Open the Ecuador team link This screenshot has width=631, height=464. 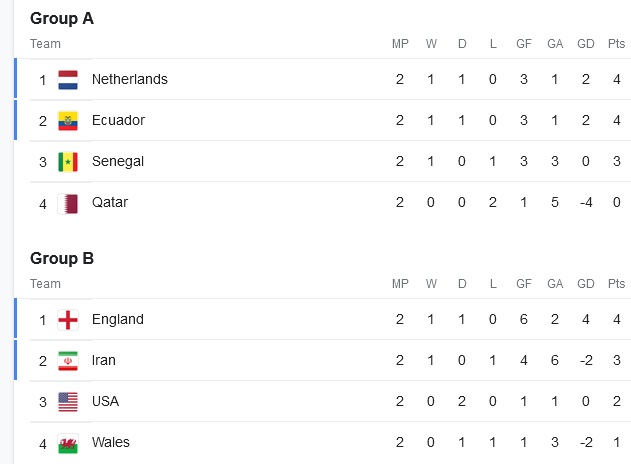tap(118, 120)
